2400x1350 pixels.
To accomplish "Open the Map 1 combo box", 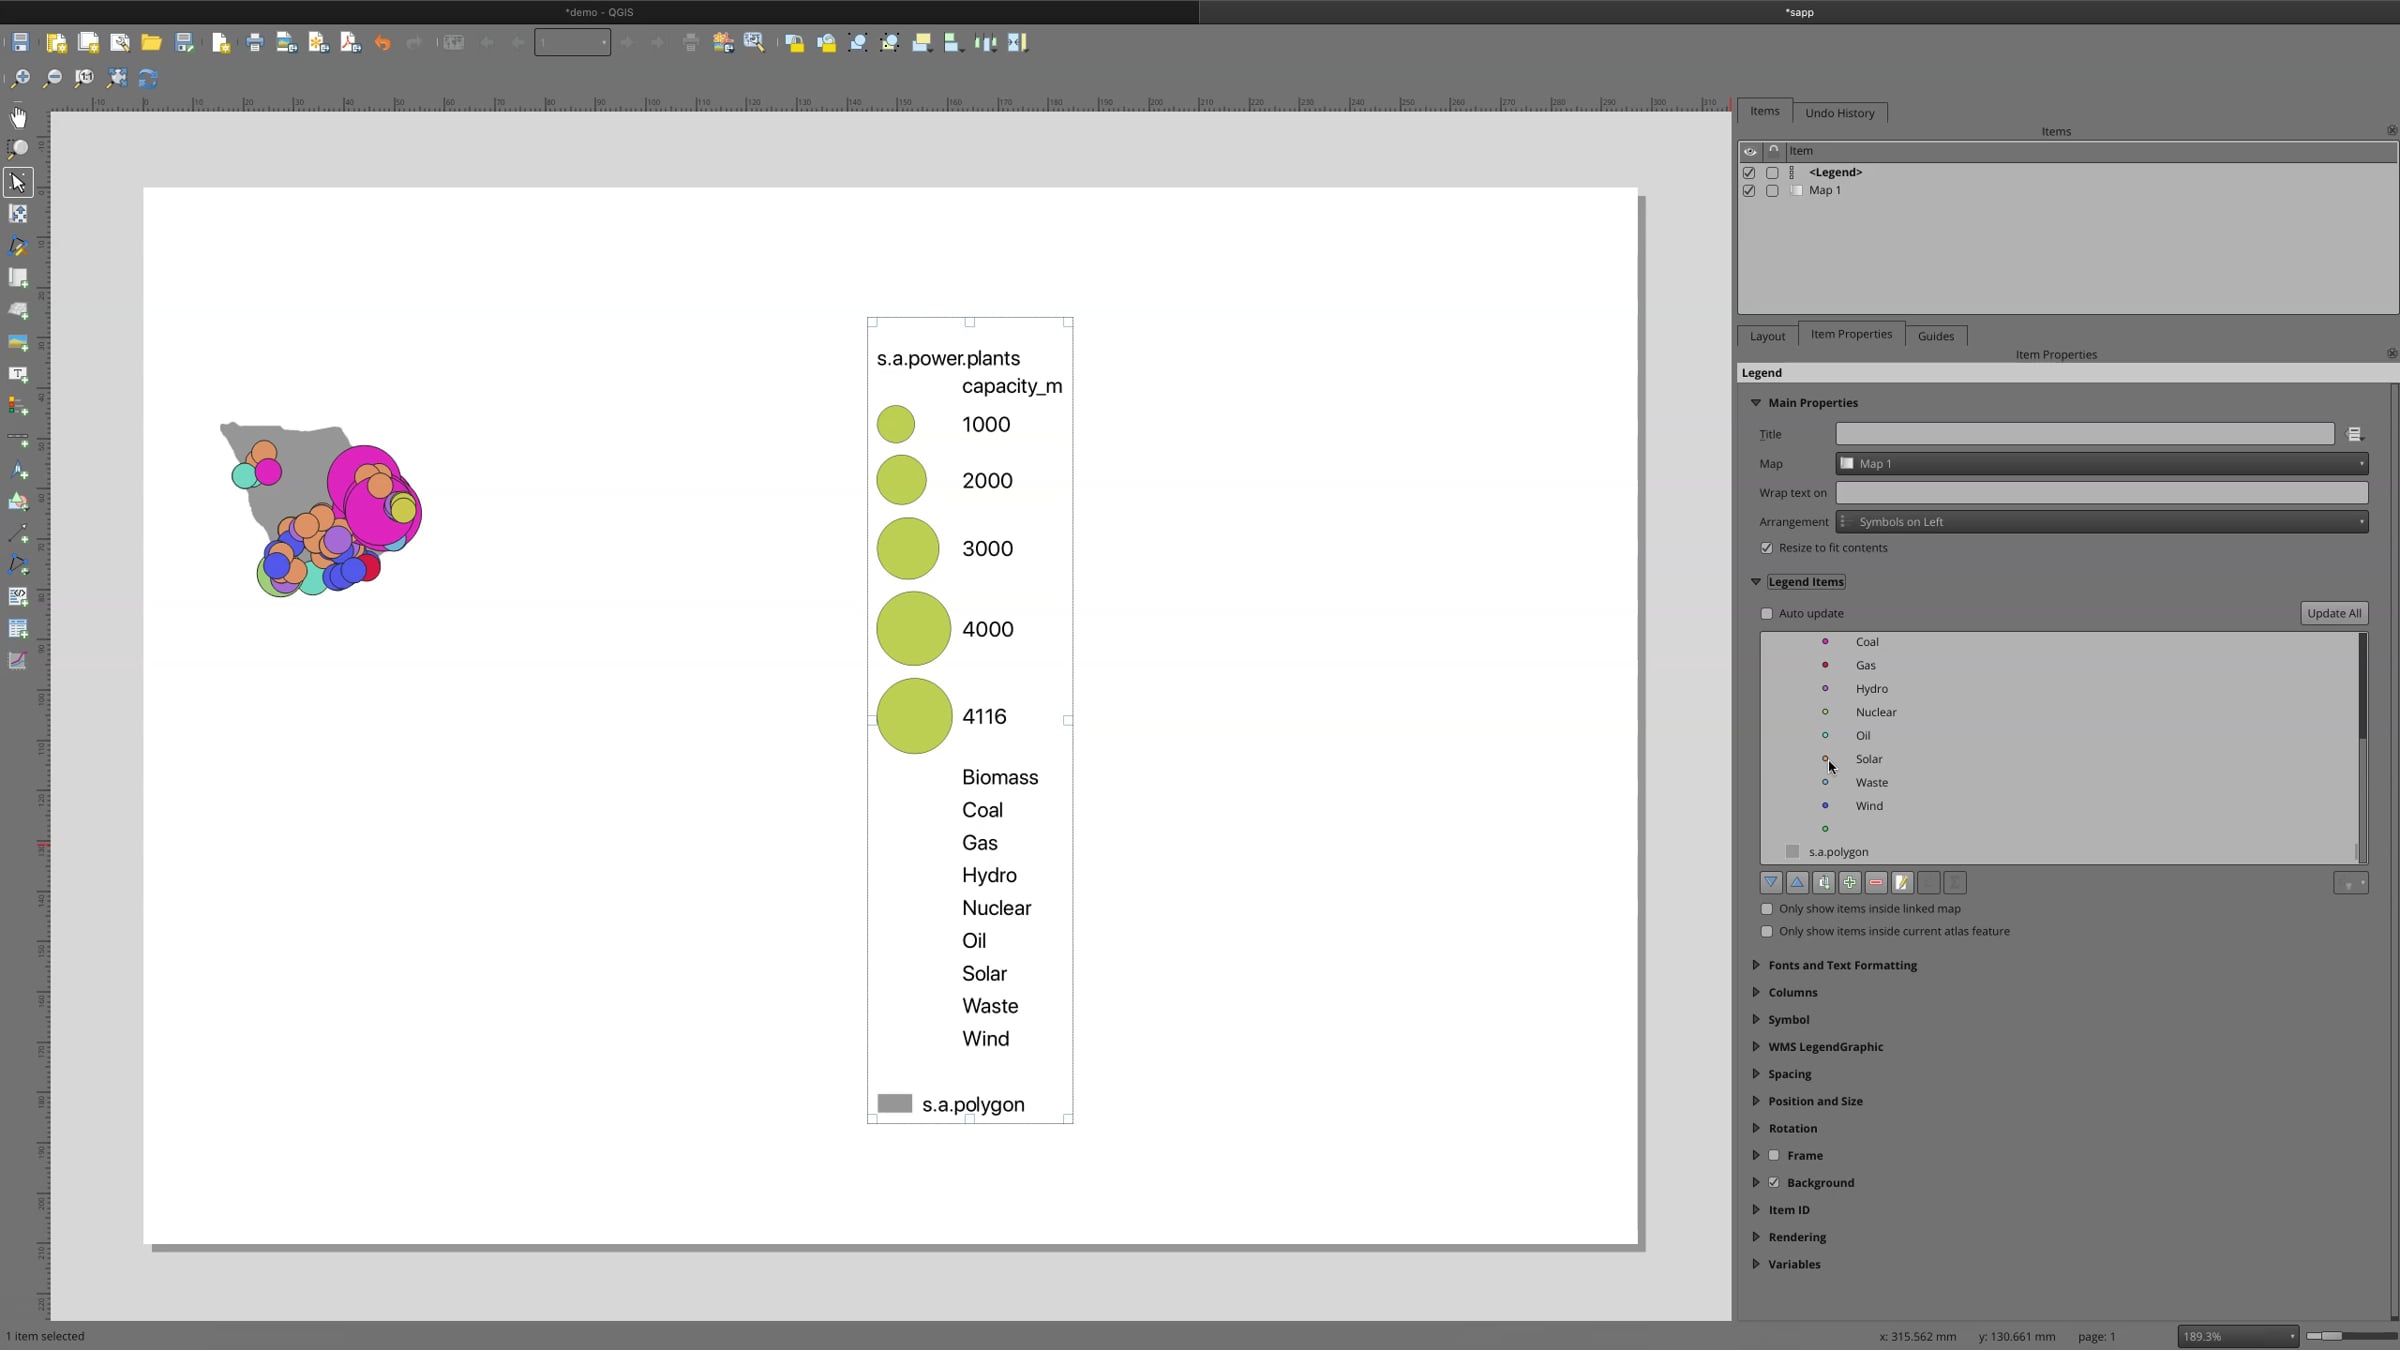I will (x=2101, y=464).
